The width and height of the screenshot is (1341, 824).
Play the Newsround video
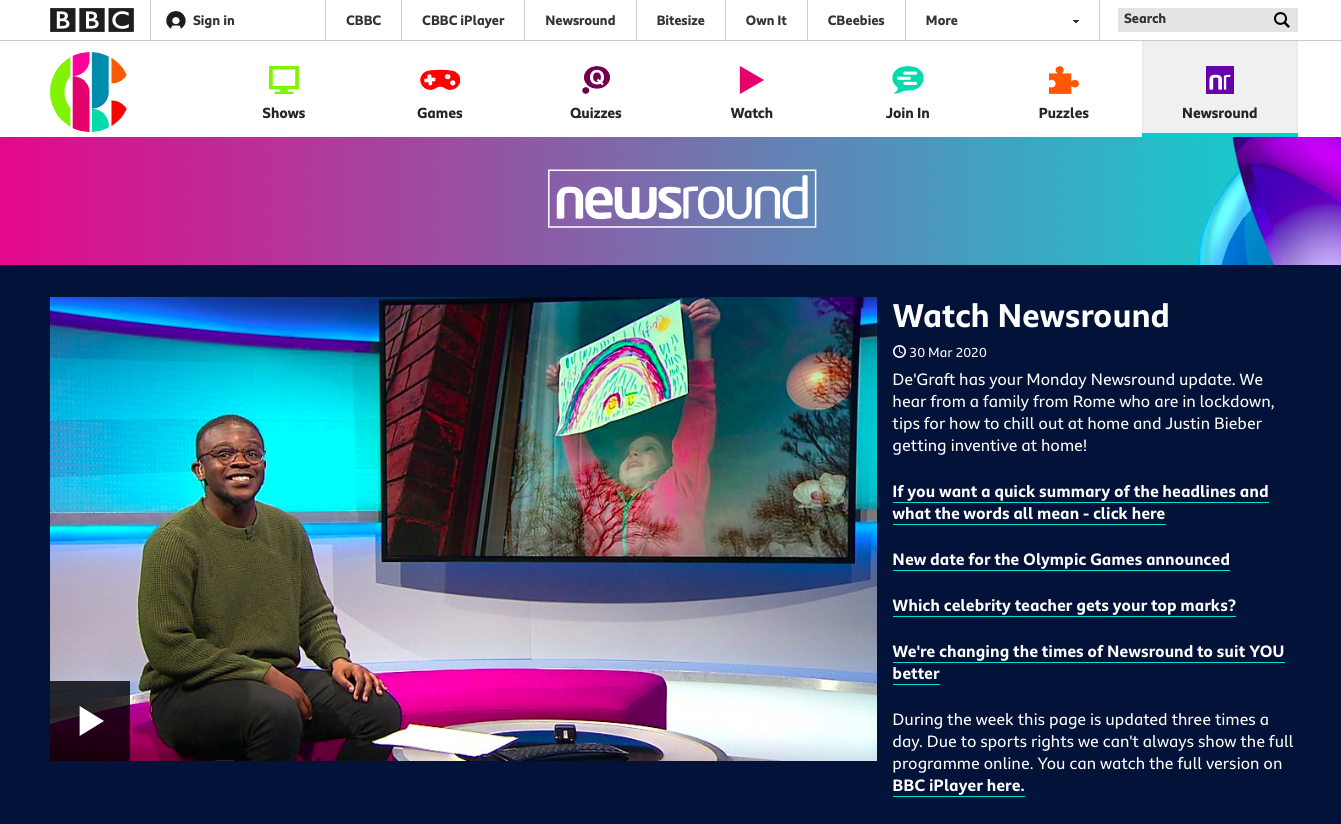click(91, 721)
